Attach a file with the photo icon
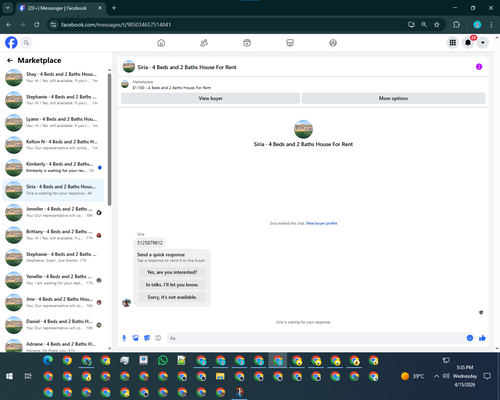This screenshot has height=400, width=500. [136, 338]
